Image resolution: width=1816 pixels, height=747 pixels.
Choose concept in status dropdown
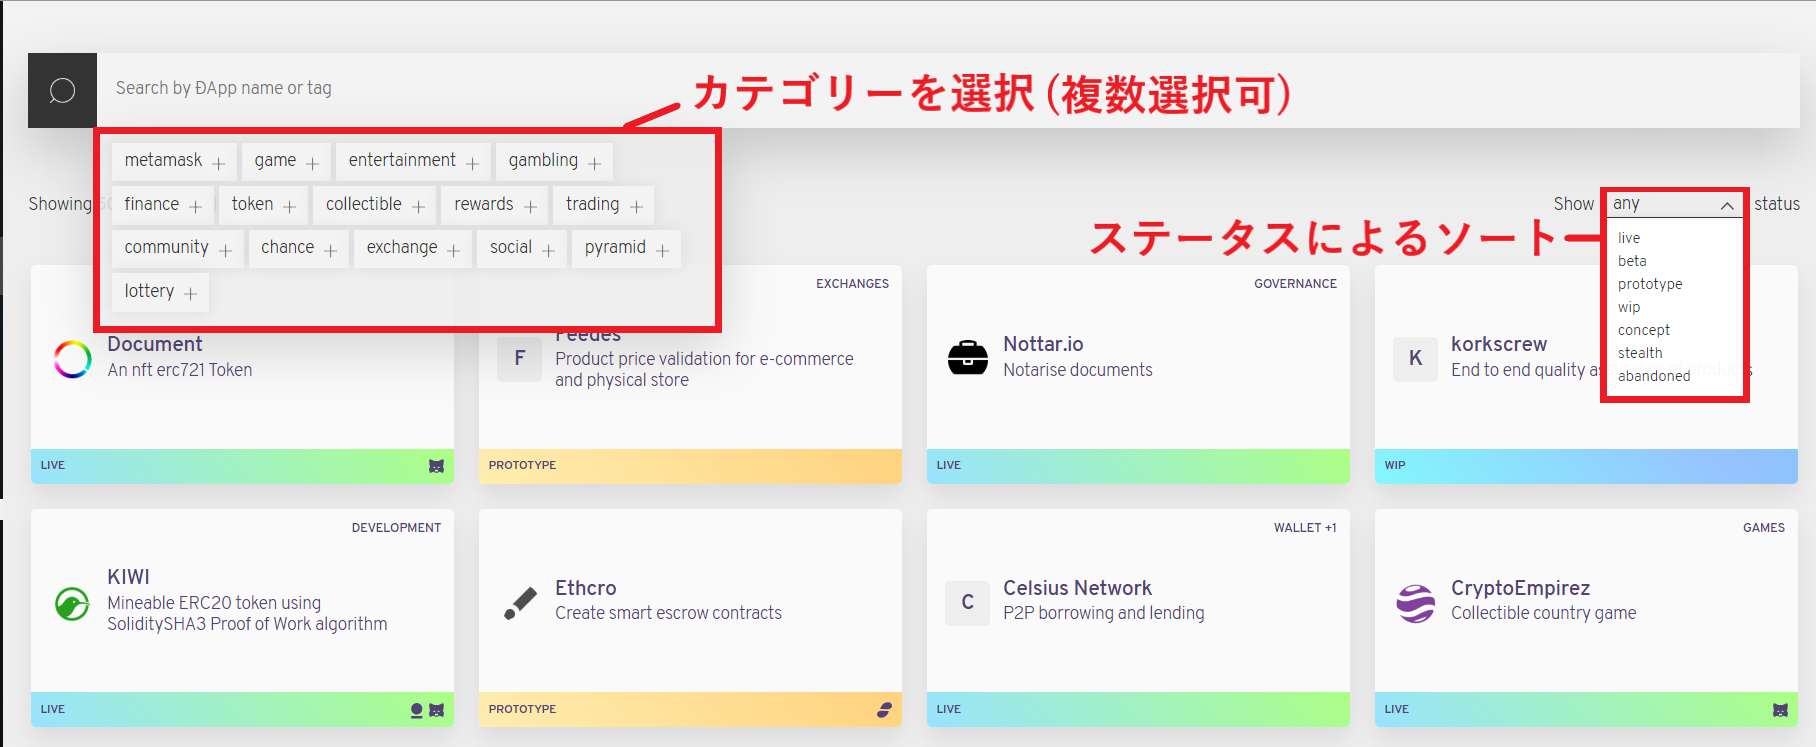[1644, 330]
